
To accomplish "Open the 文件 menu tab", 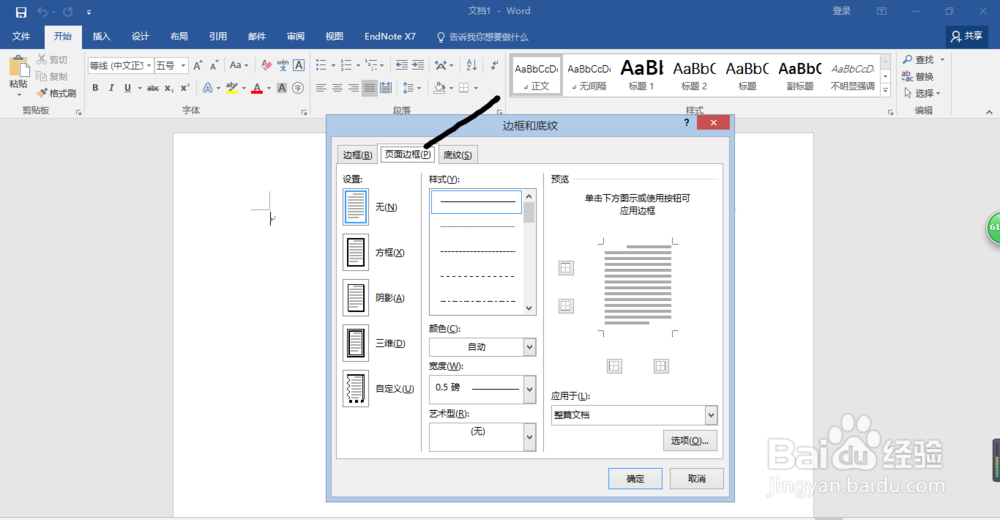I will [x=21, y=36].
